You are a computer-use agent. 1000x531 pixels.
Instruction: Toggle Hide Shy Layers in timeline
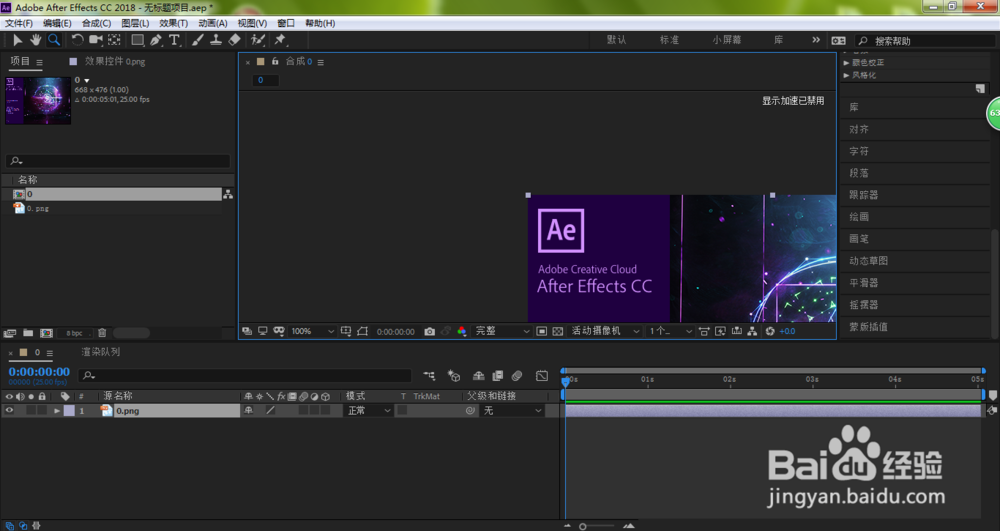coord(479,376)
